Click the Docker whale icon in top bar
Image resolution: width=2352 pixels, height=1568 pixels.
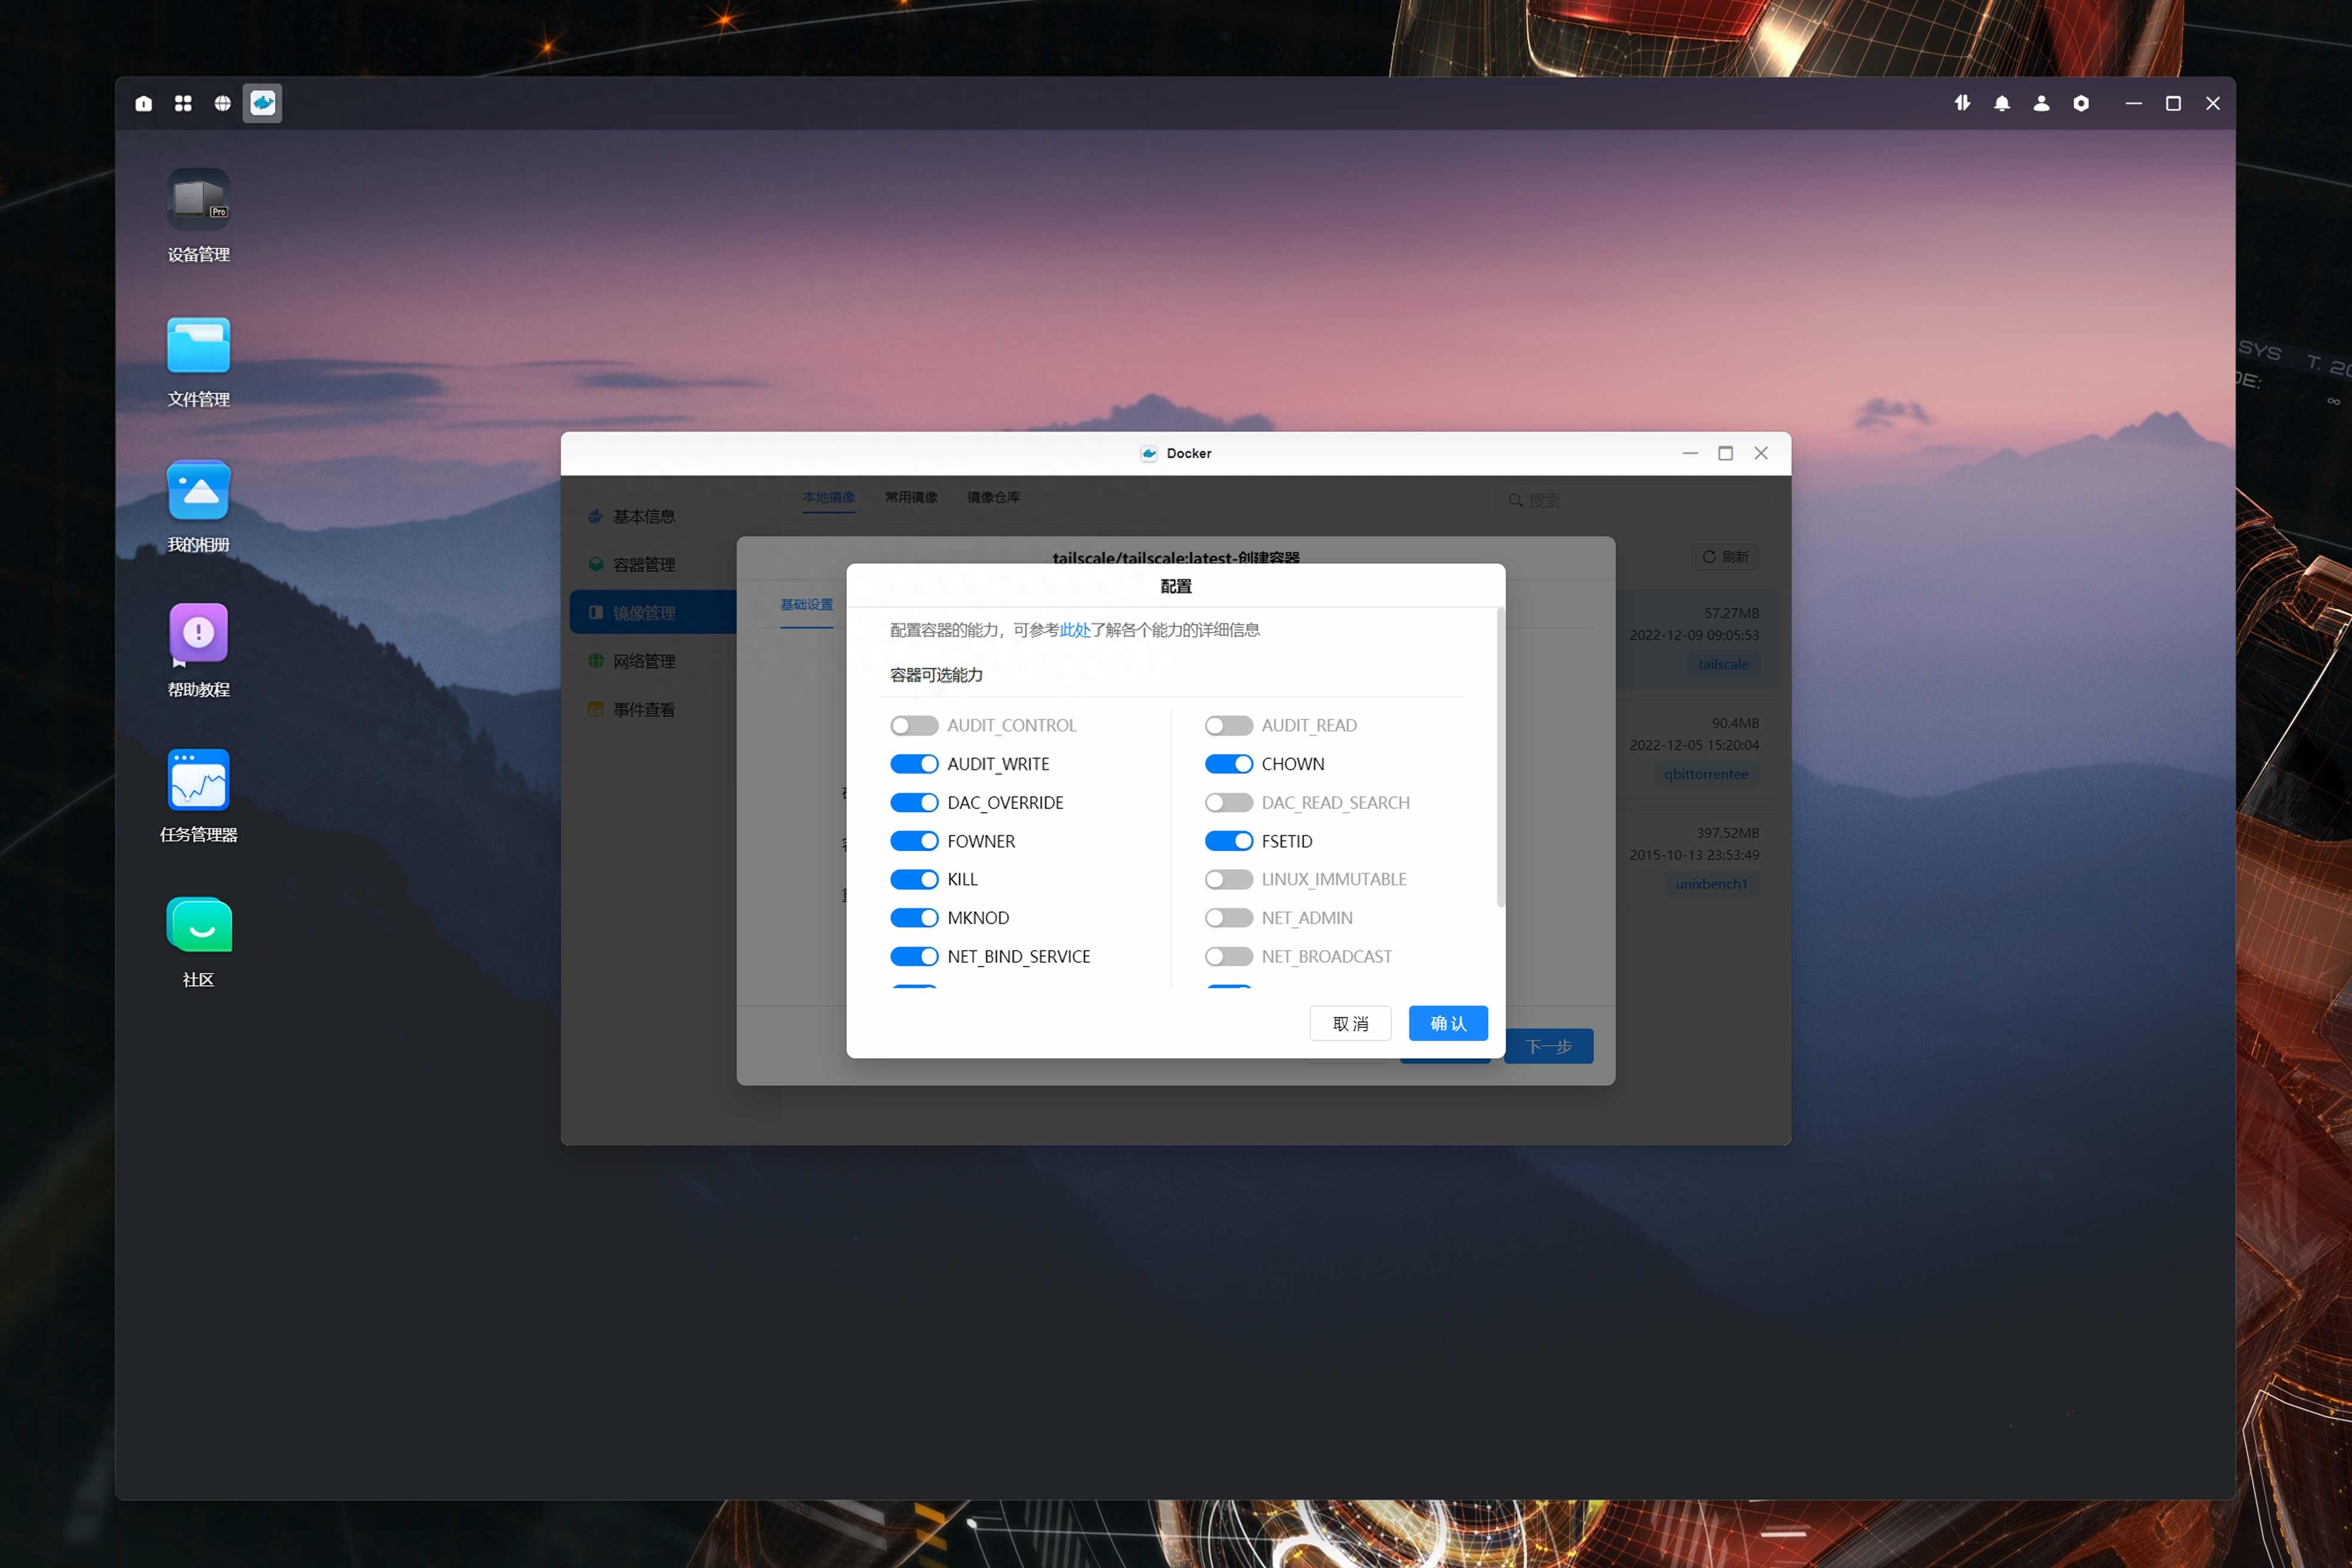coord(262,103)
